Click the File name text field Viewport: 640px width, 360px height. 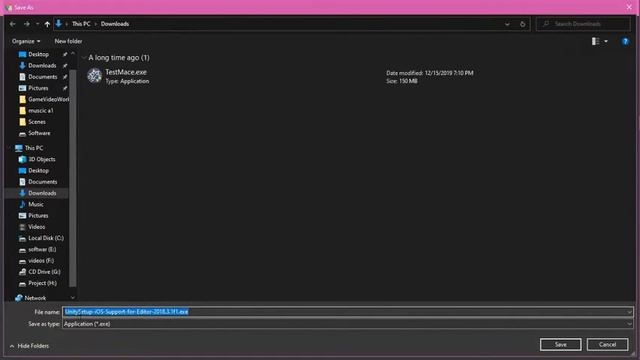coord(344,312)
